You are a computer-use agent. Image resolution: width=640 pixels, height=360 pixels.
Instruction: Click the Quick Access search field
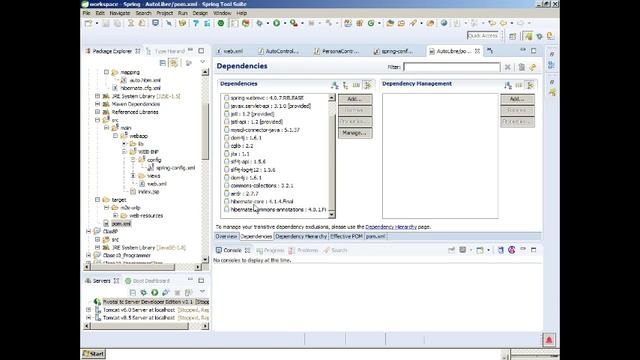point(483,36)
